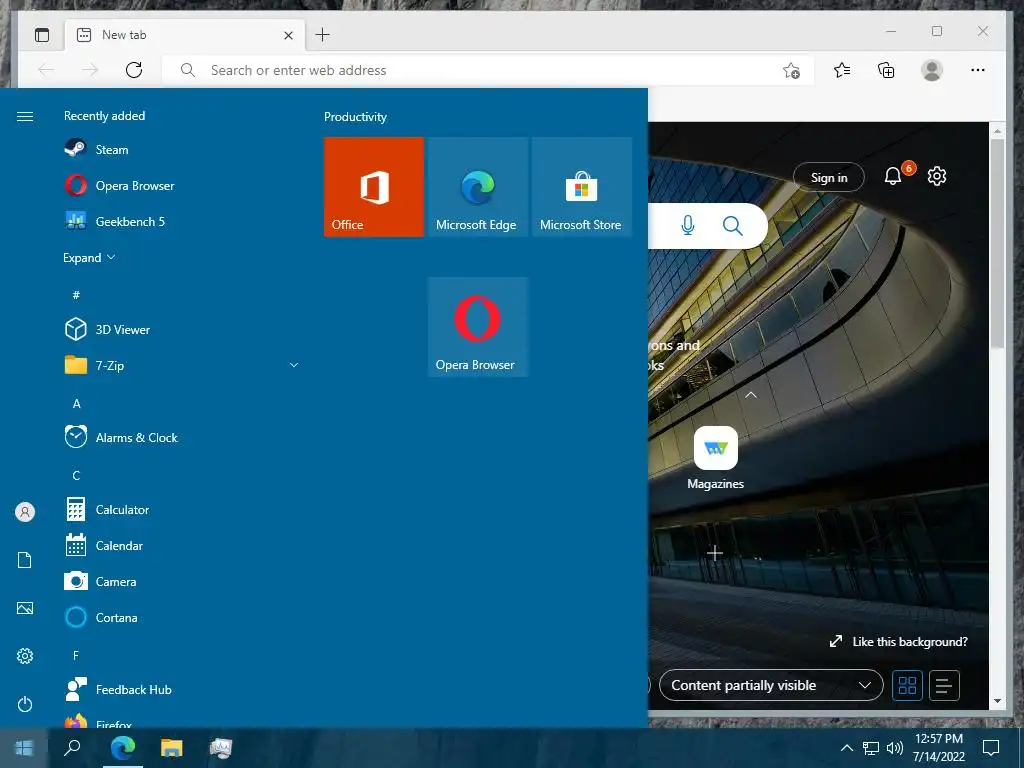Click the letter C section header
The width and height of the screenshot is (1024, 768).
[76, 475]
